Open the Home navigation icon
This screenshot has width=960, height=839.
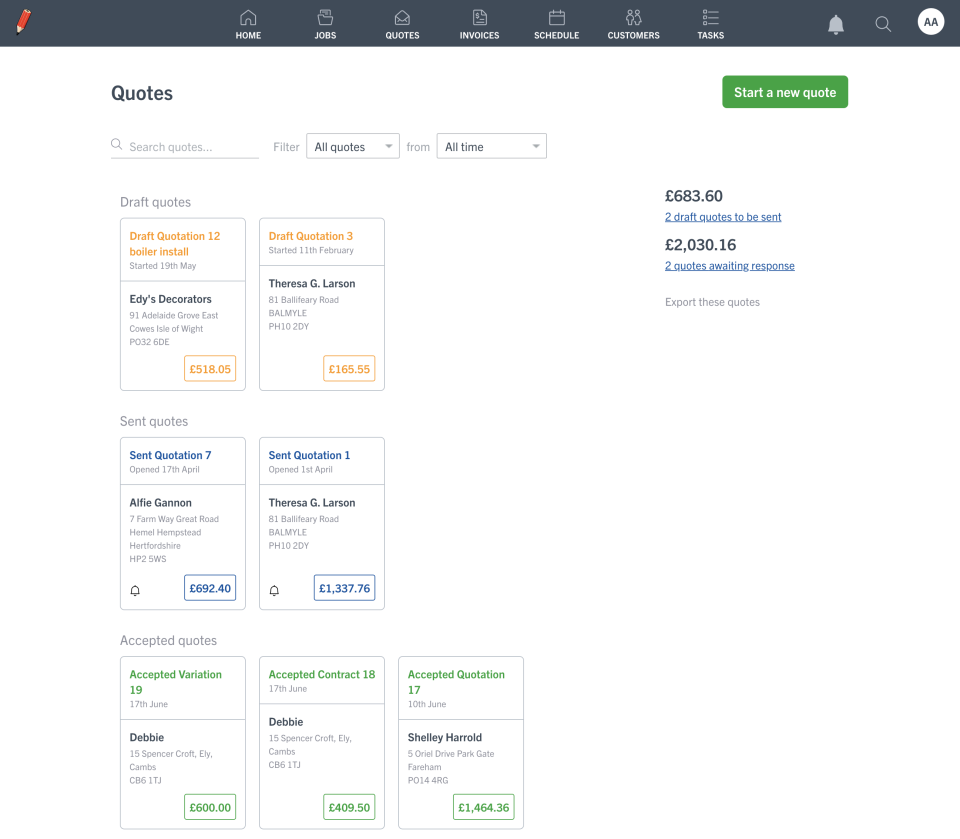click(x=247, y=22)
